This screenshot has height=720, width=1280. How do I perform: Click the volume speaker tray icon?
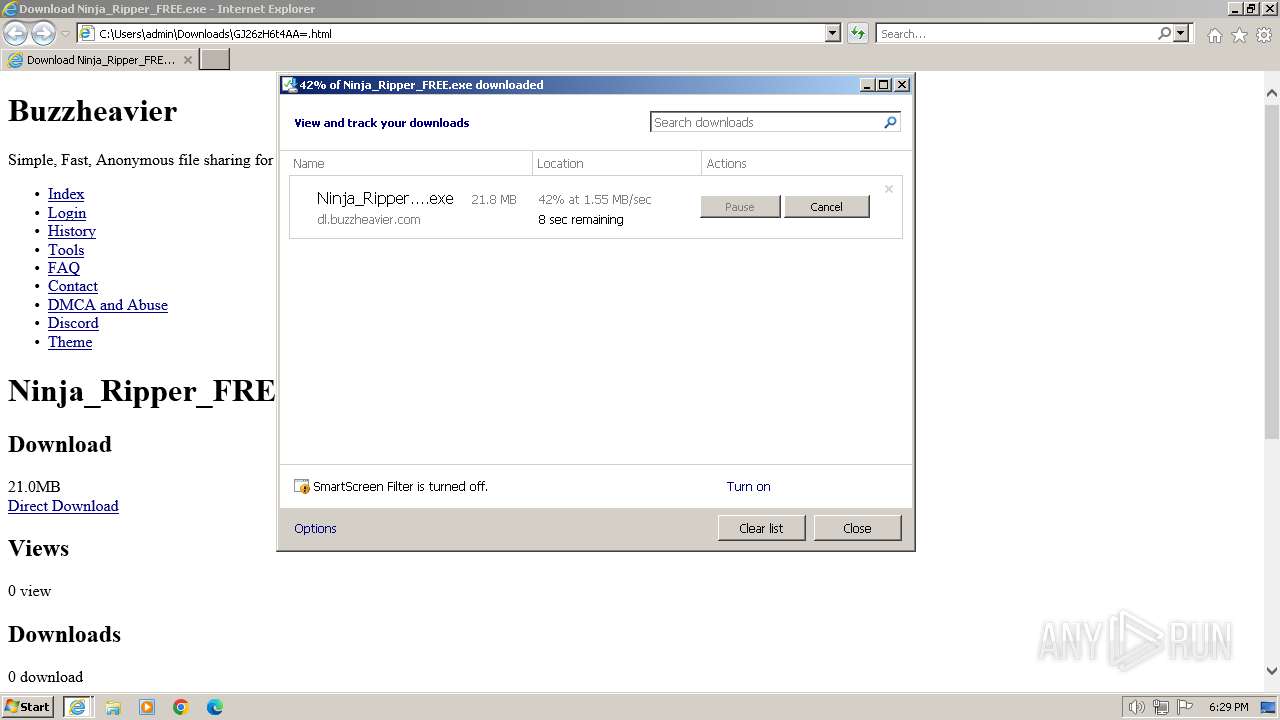point(1137,707)
